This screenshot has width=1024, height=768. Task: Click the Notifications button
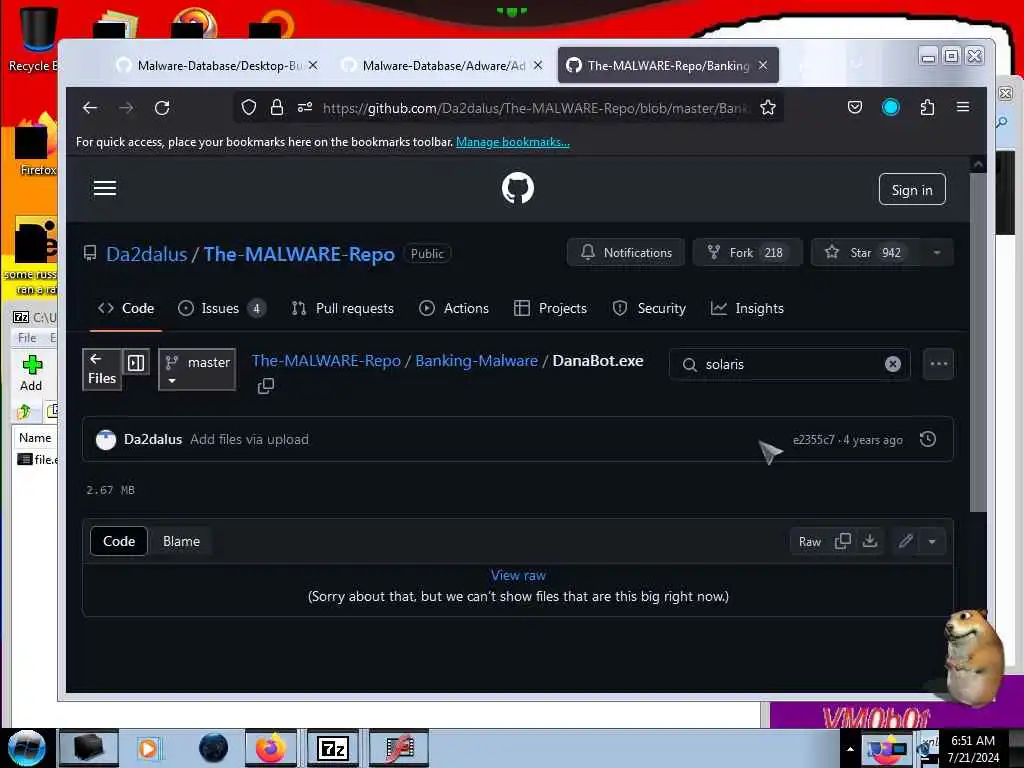click(626, 253)
